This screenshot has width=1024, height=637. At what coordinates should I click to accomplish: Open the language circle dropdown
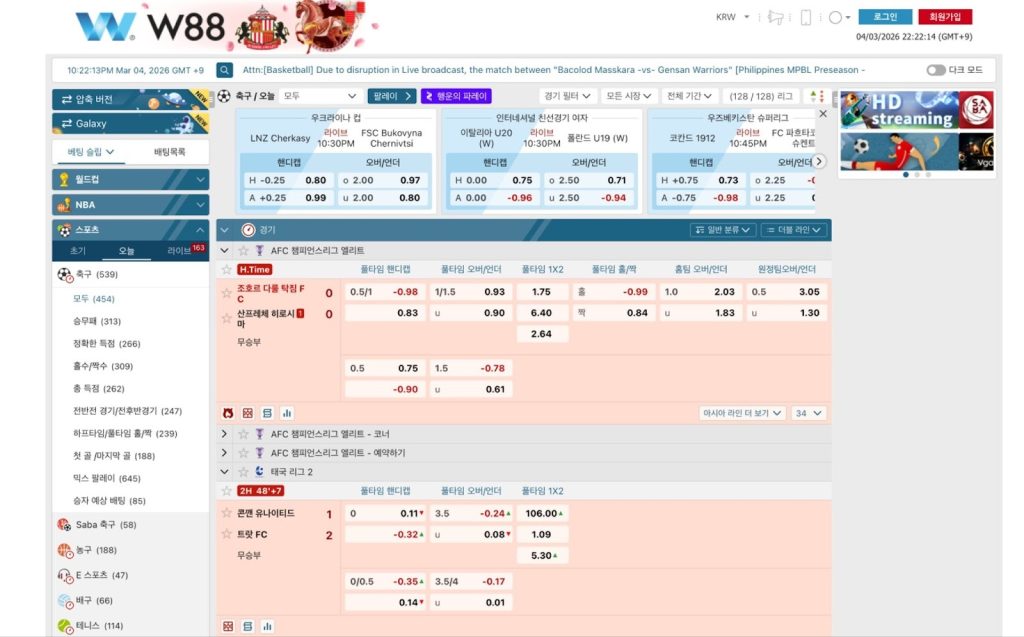839,18
